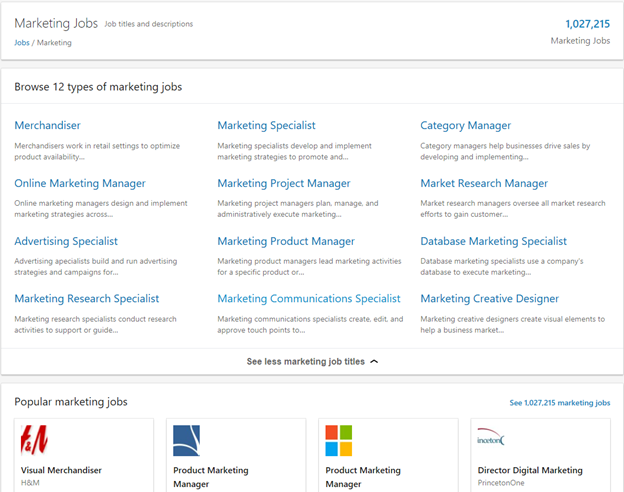Open Category Manager job type
Viewport: 624px width, 492px height.
coord(466,125)
